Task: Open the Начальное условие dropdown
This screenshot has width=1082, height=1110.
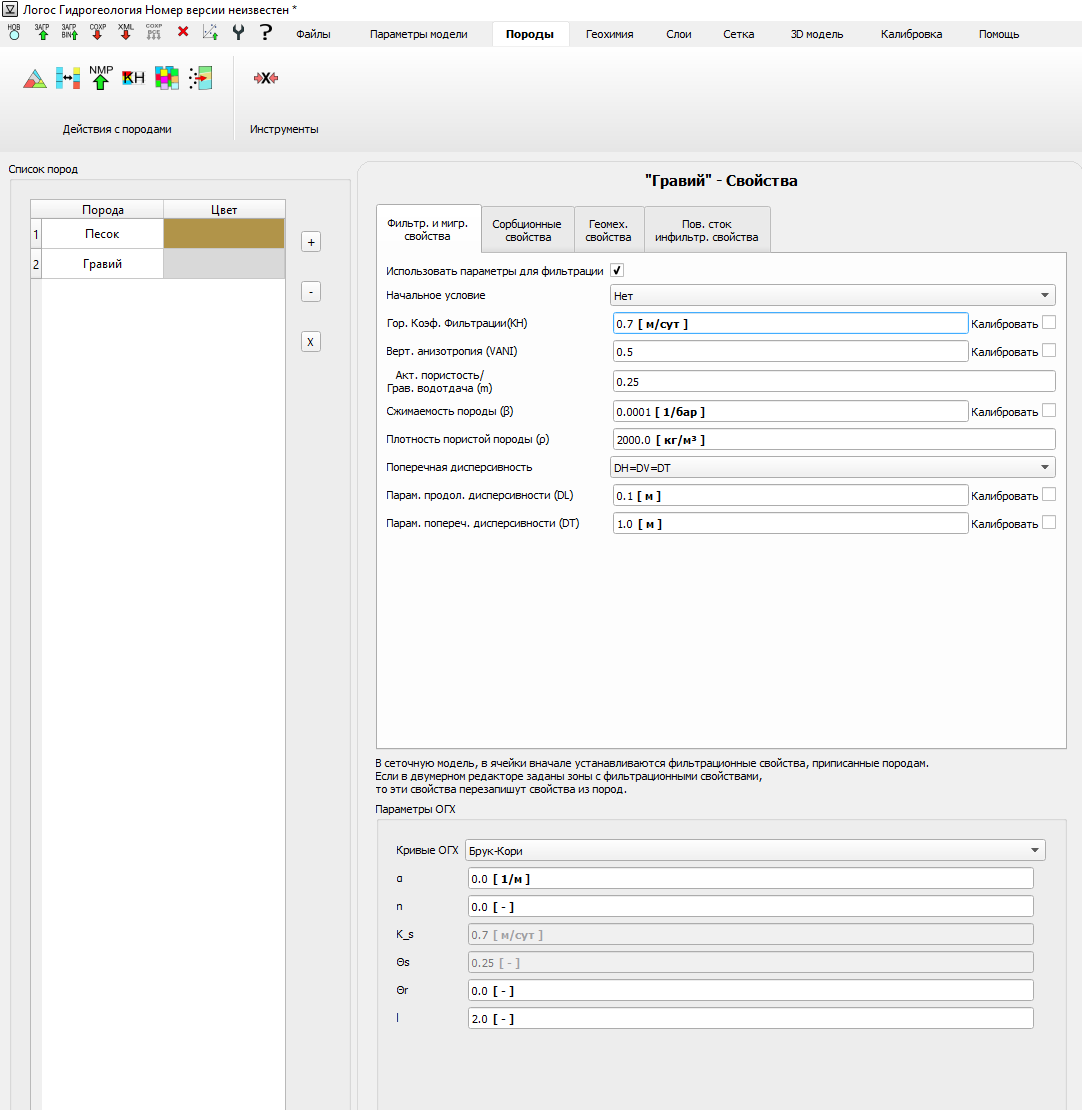Action: pyautogui.click(x=833, y=295)
